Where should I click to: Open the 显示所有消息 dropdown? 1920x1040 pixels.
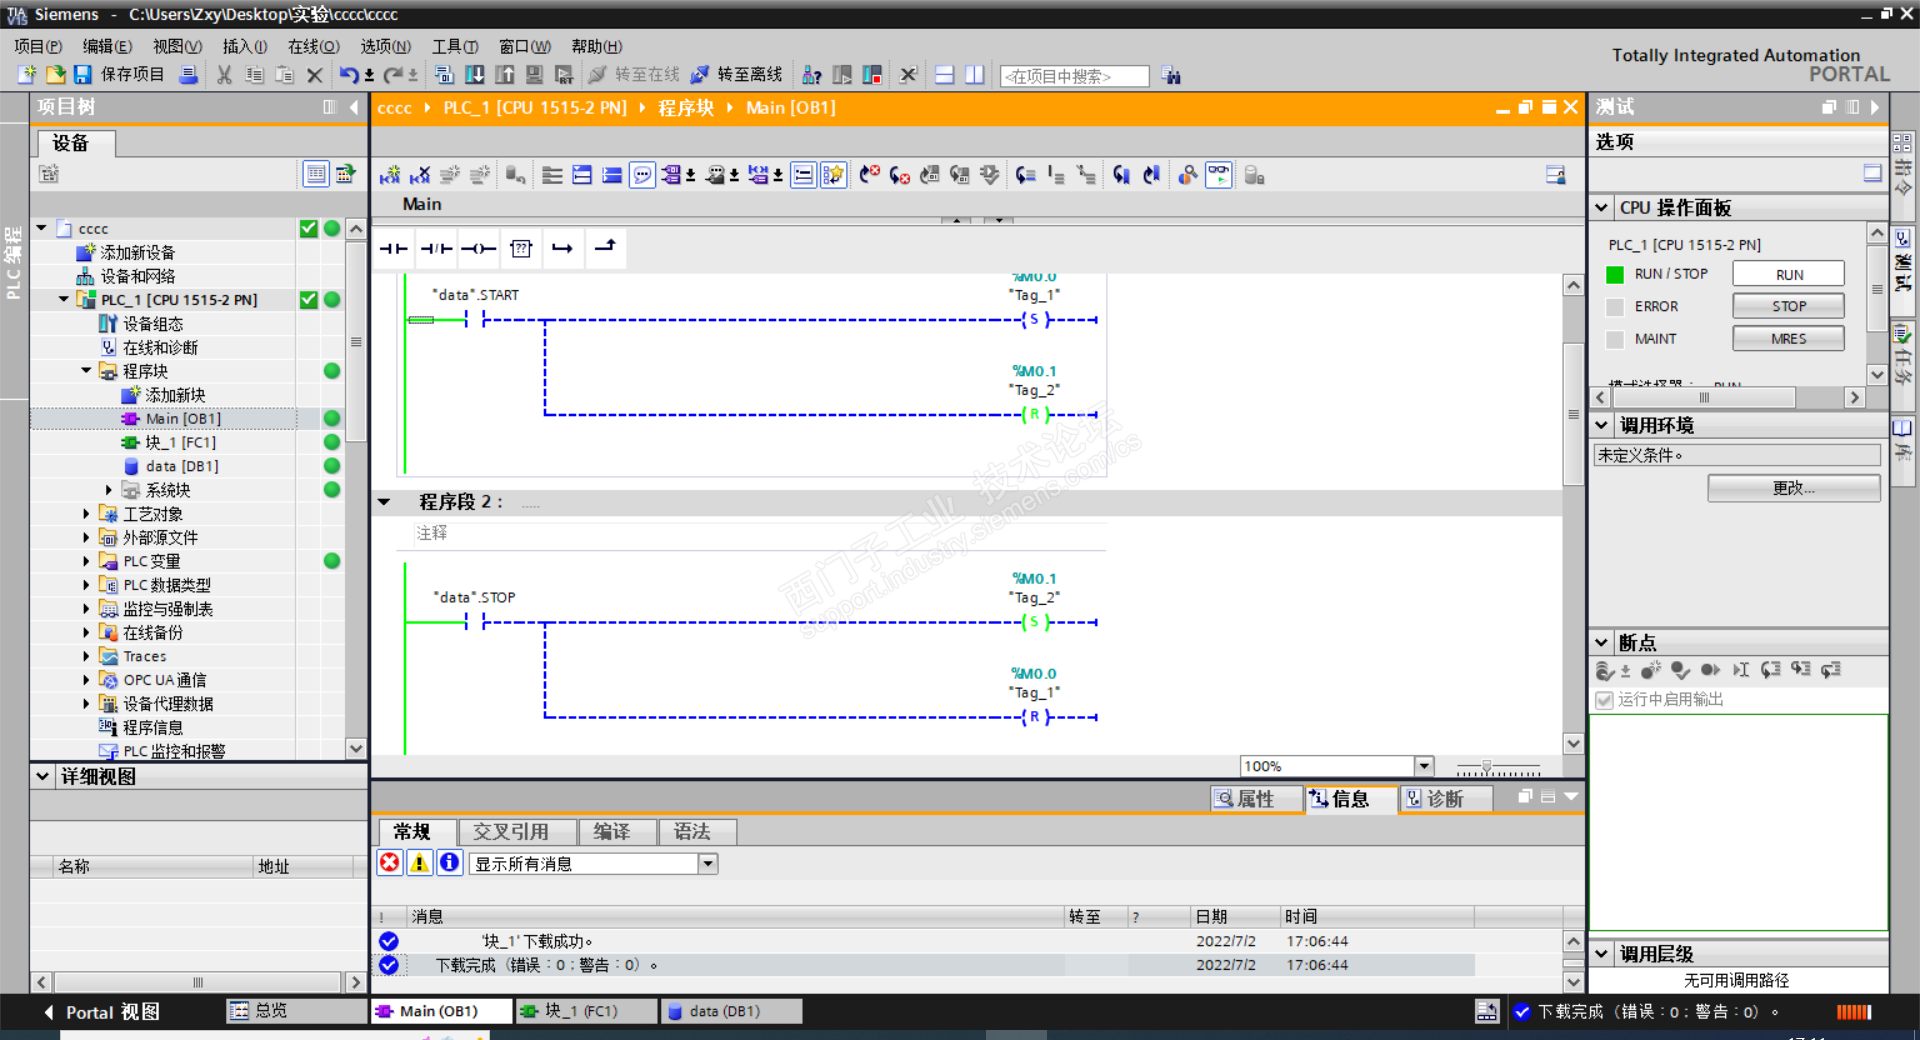coord(708,863)
